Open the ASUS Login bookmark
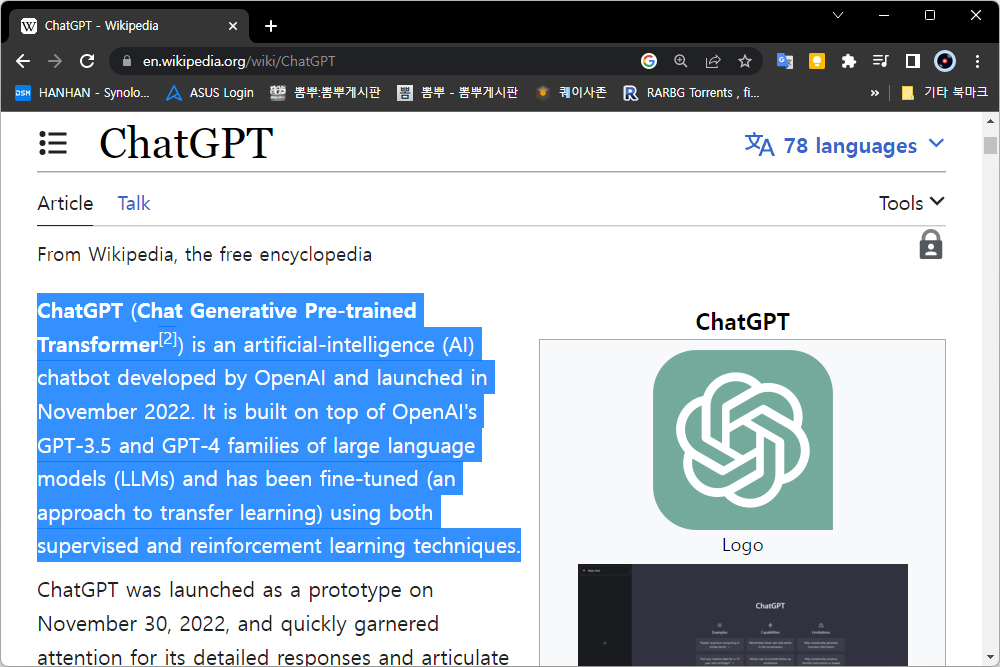Viewport: 1000px width, 667px height. (x=210, y=93)
